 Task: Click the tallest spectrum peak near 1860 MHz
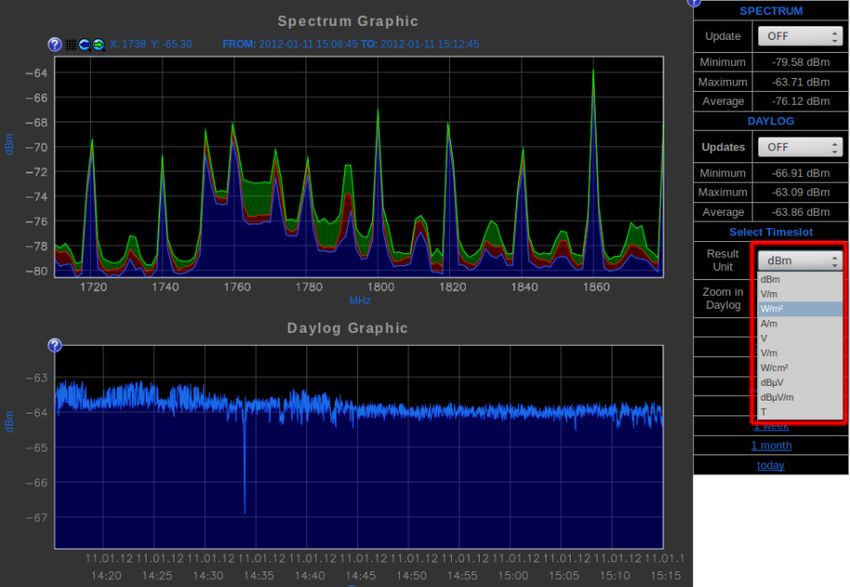tap(593, 71)
